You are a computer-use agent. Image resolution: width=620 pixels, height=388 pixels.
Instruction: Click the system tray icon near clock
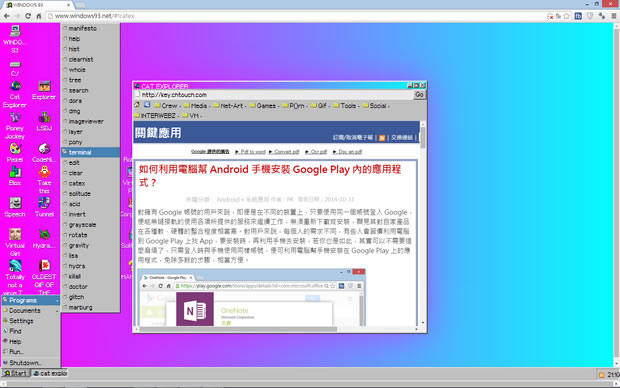(x=601, y=375)
